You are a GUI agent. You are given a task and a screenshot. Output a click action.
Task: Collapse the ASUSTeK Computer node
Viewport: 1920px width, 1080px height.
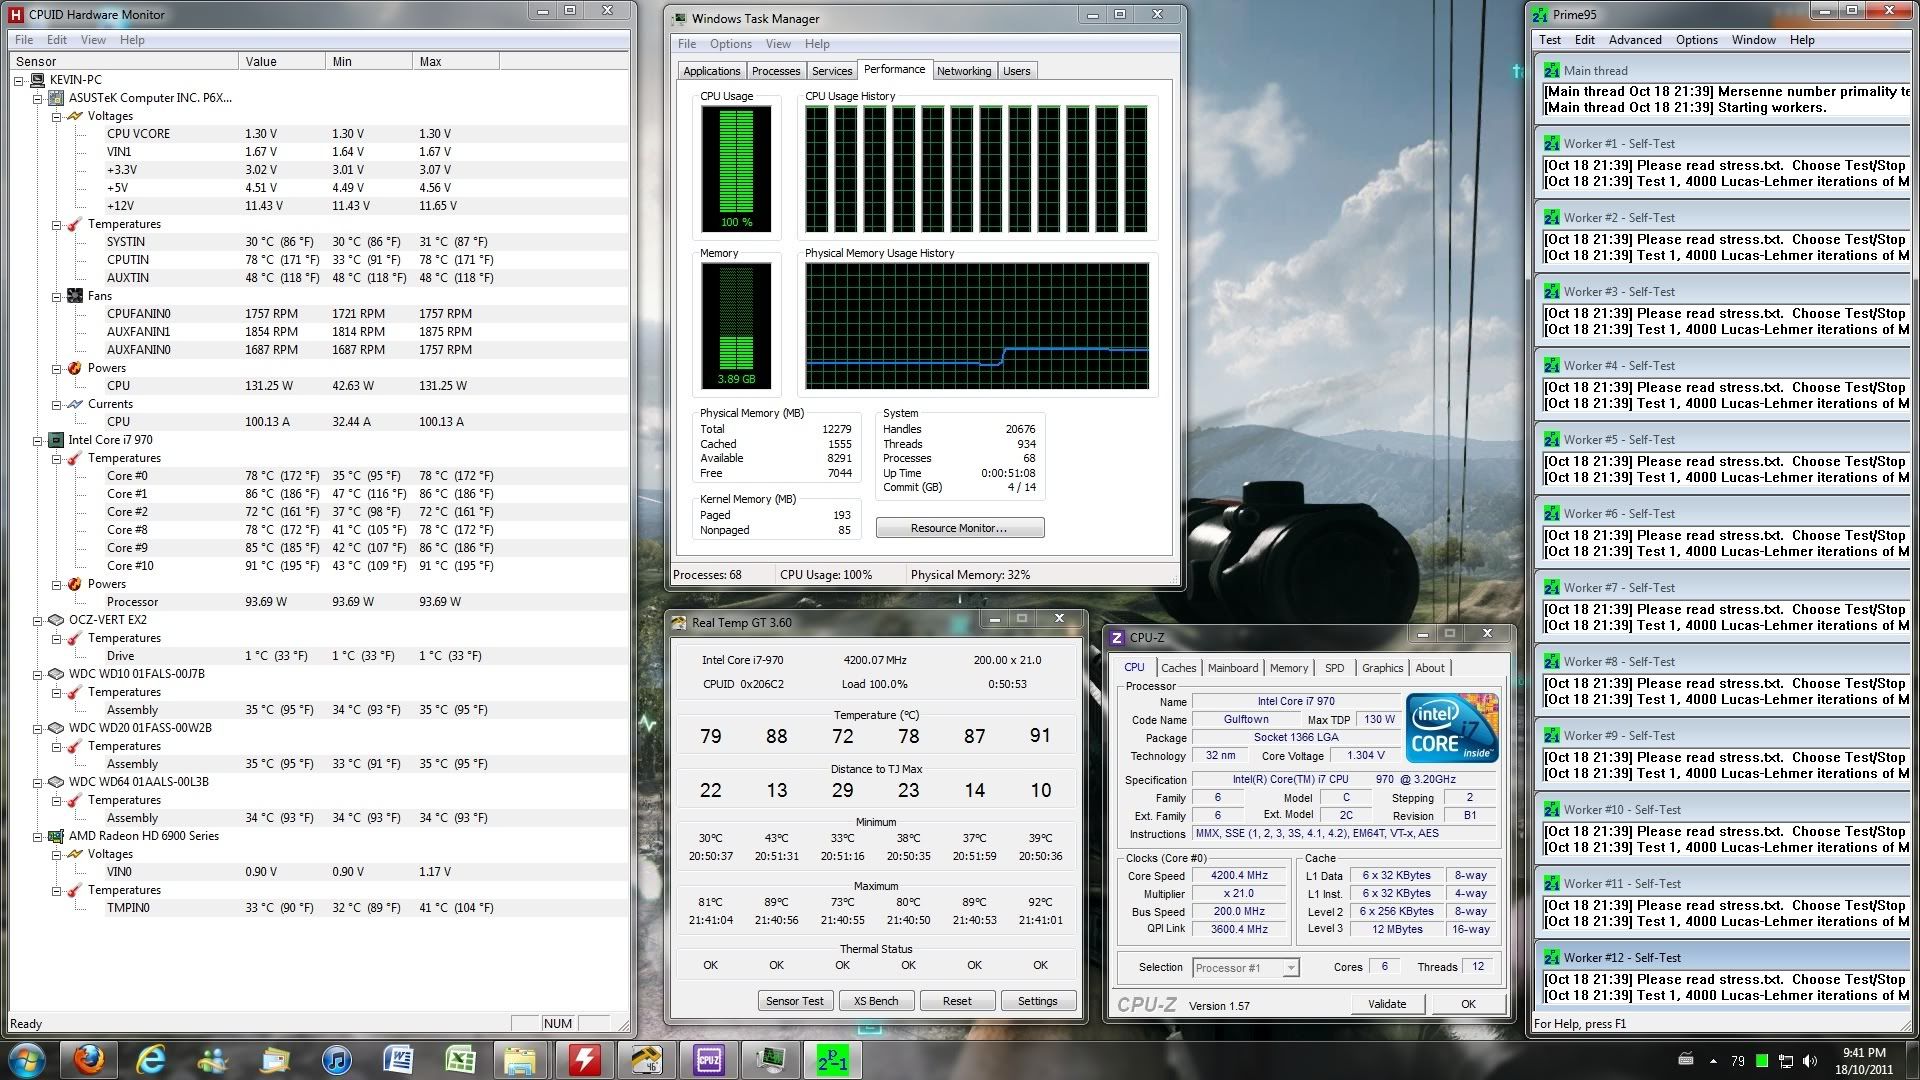coord(38,98)
